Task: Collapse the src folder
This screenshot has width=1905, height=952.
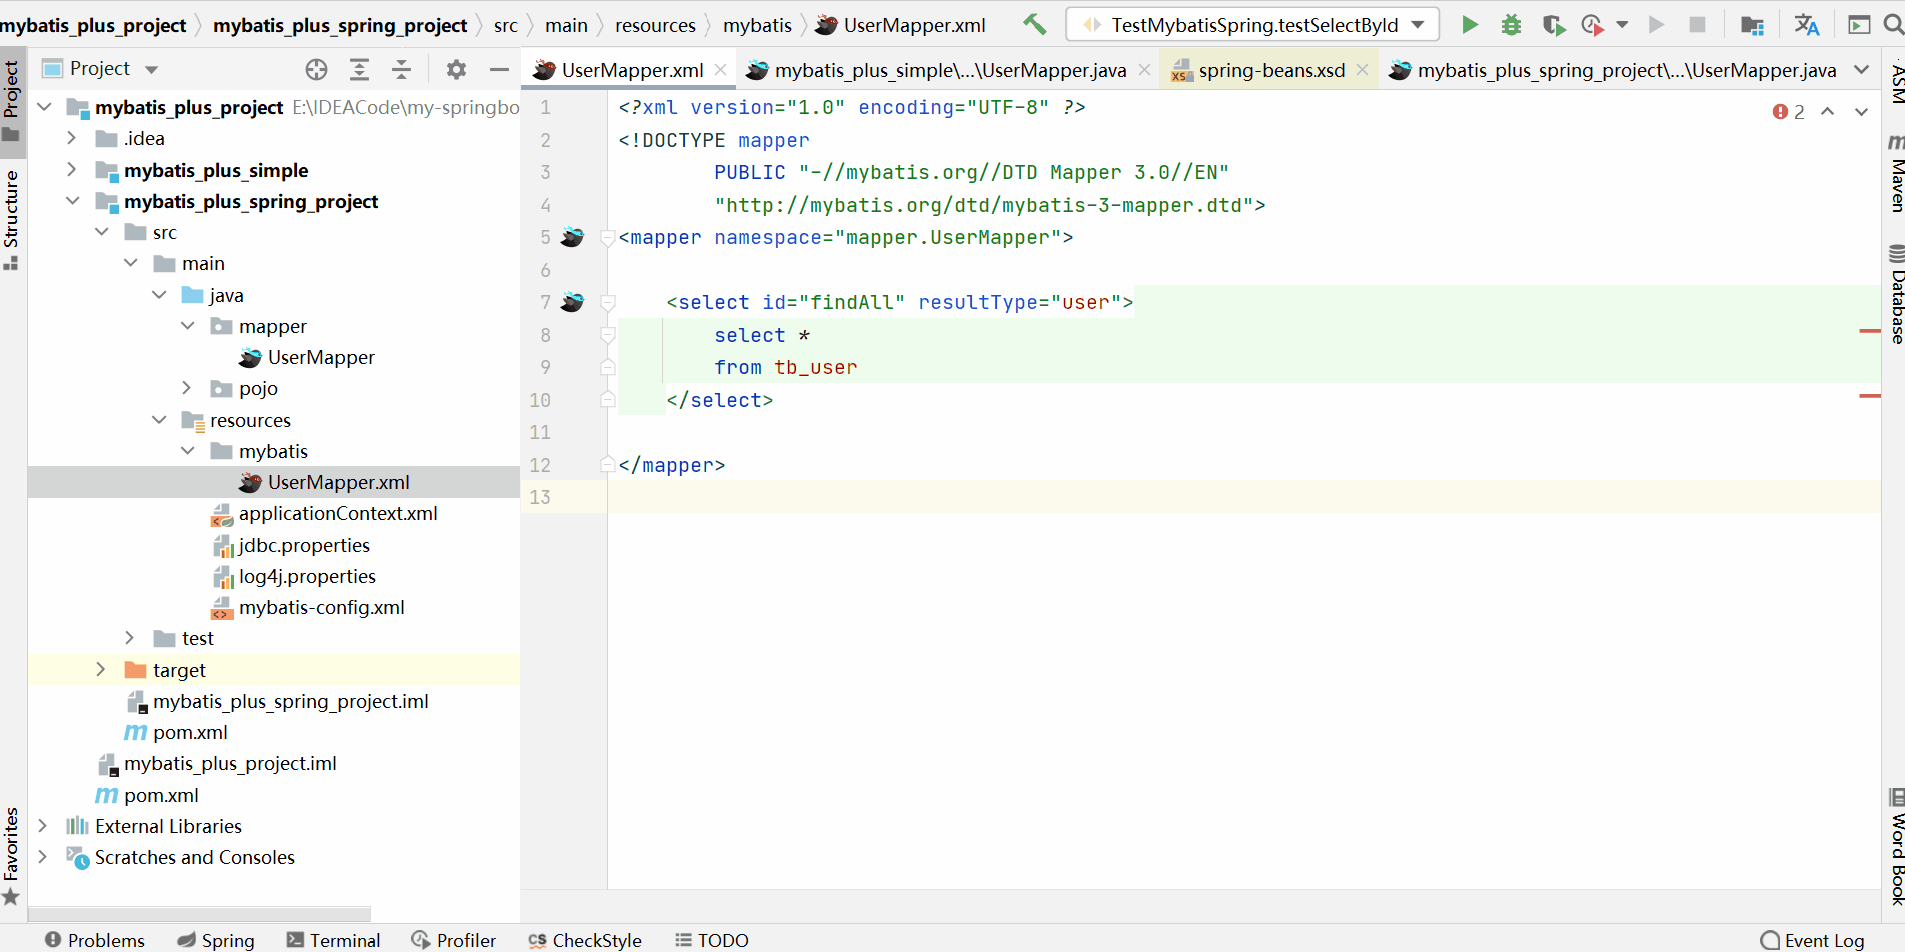Action: [x=101, y=232]
